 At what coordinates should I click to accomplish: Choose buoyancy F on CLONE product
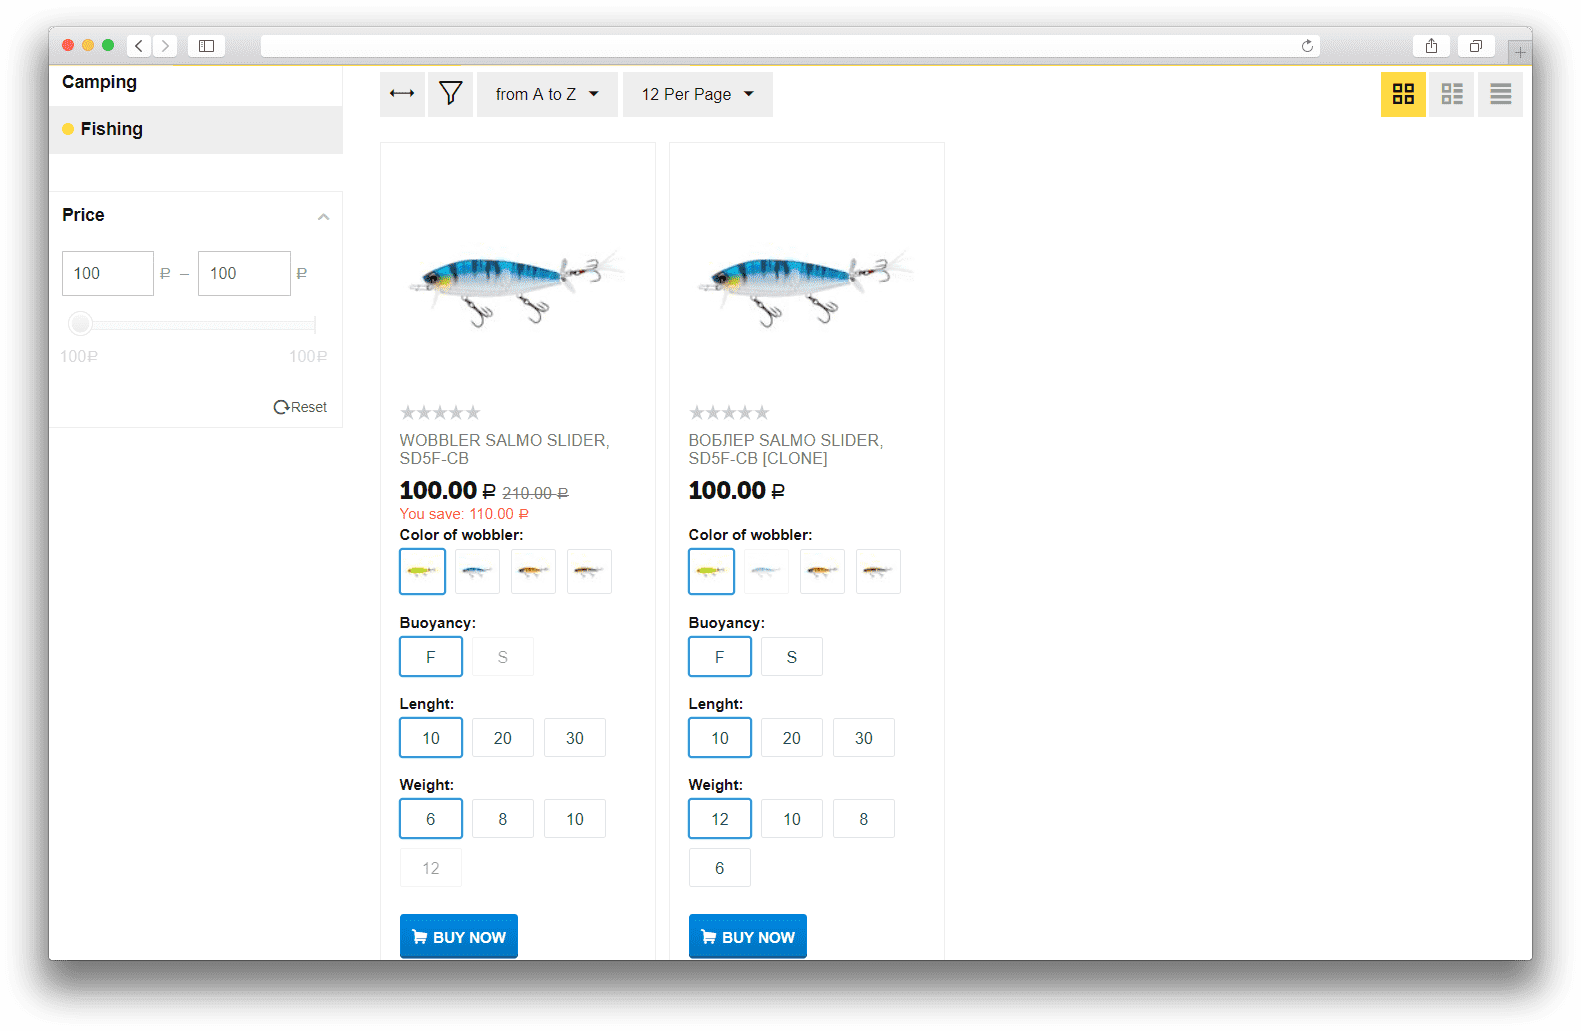720,657
